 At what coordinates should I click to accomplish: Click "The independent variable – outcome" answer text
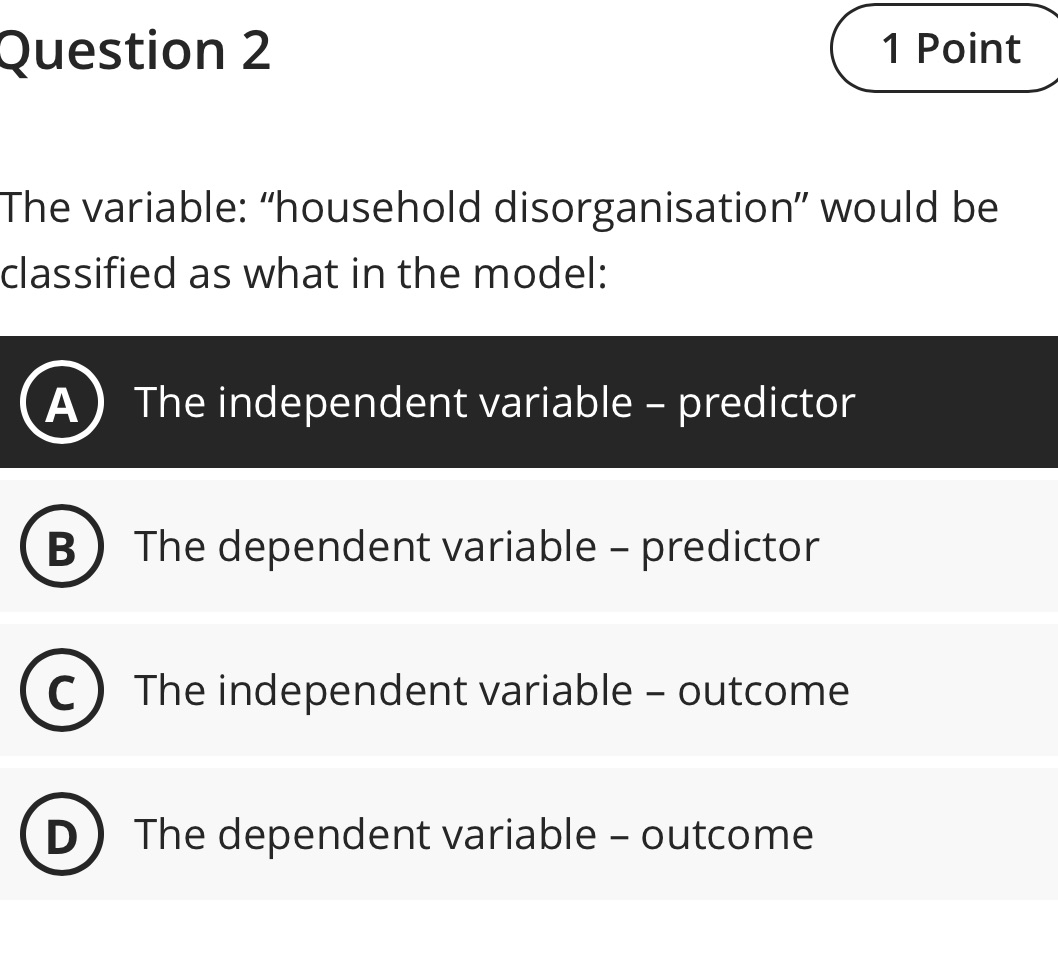click(x=491, y=690)
